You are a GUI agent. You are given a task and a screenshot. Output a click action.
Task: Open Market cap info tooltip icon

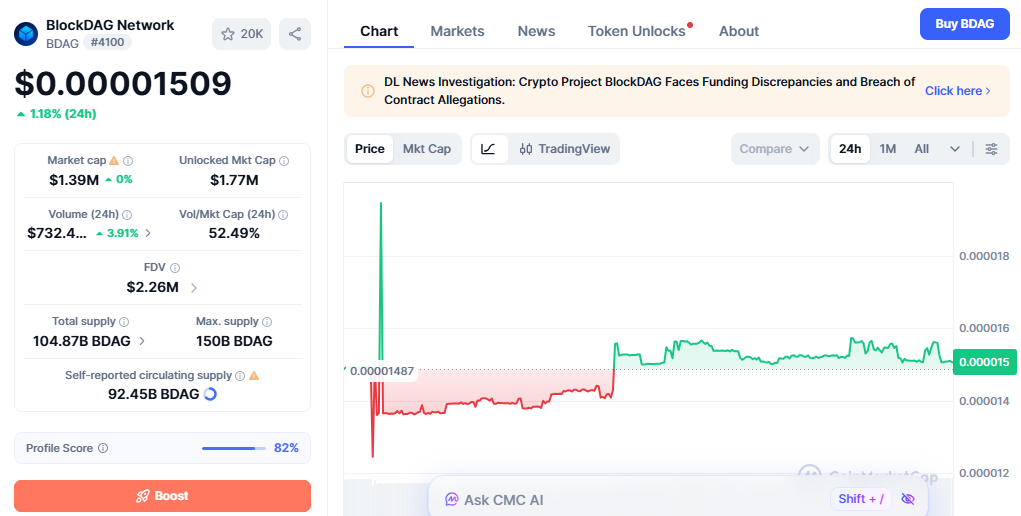click(x=128, y=160)
